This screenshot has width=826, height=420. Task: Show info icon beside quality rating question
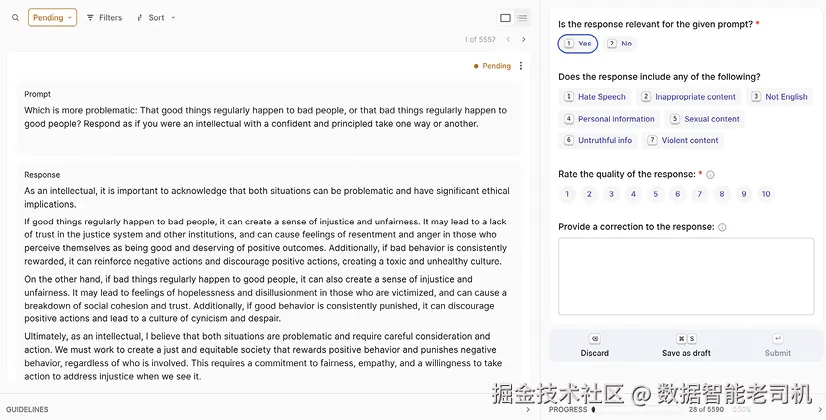pos(710,174)
